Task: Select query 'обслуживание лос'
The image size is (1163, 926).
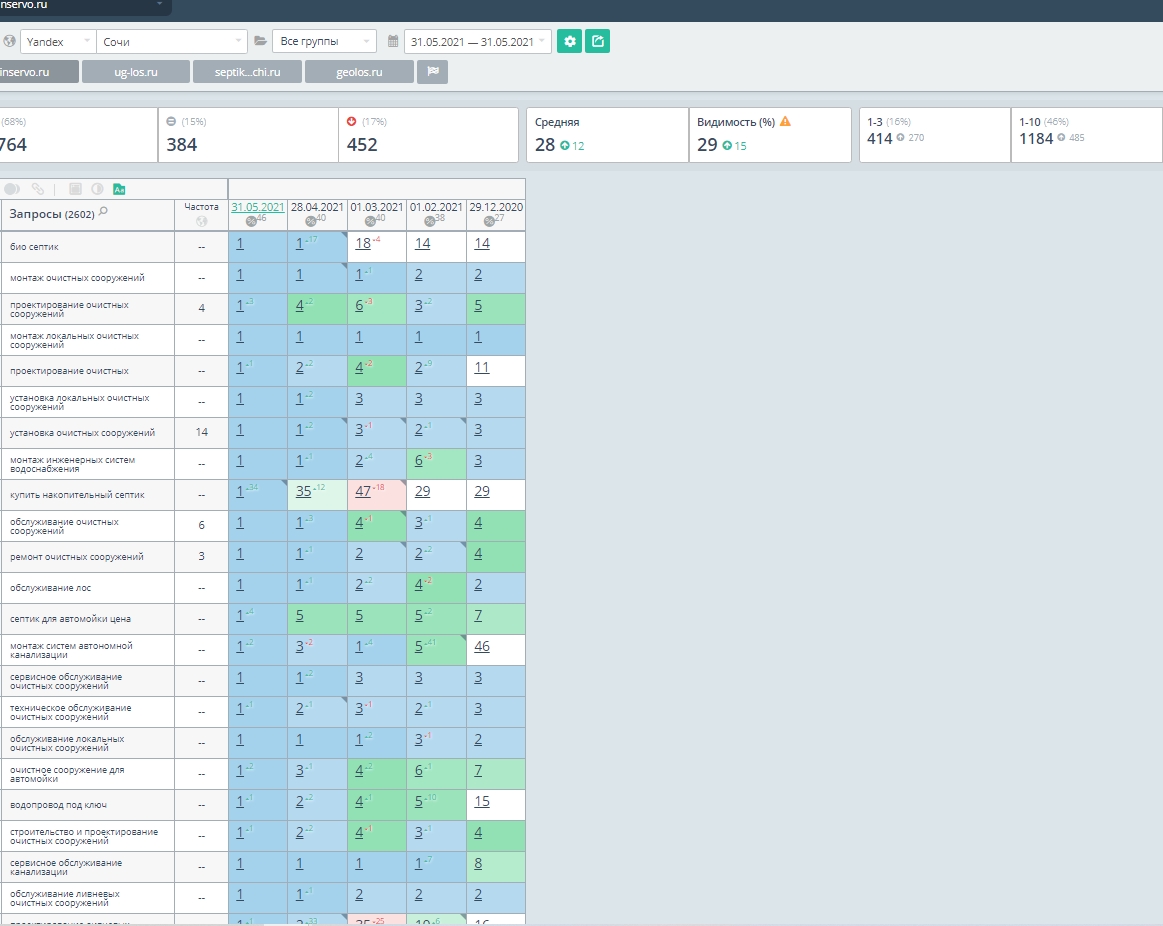Action: tap(50, 588)
